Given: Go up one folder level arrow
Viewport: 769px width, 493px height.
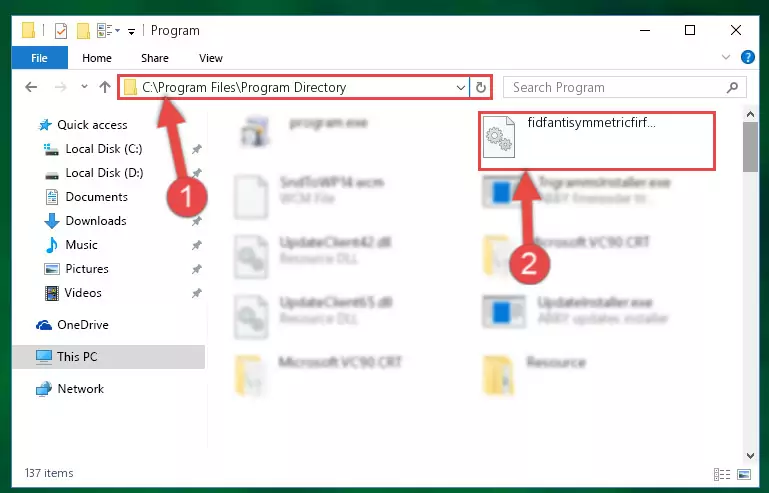Looking at the screenshot, I should [104, 87].
